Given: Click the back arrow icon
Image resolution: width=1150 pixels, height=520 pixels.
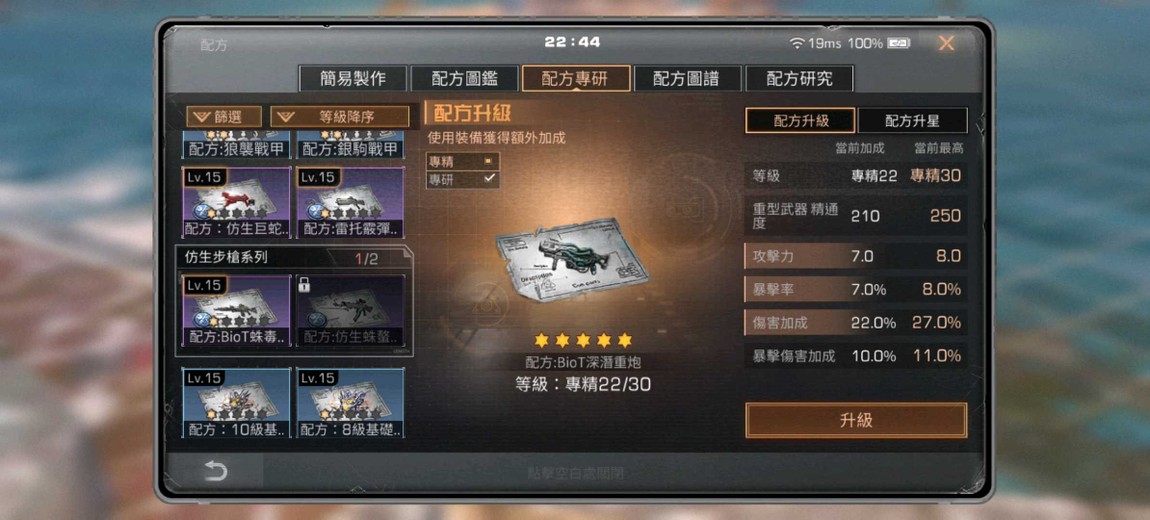Looking at the screenshot, I should point(216,472).
